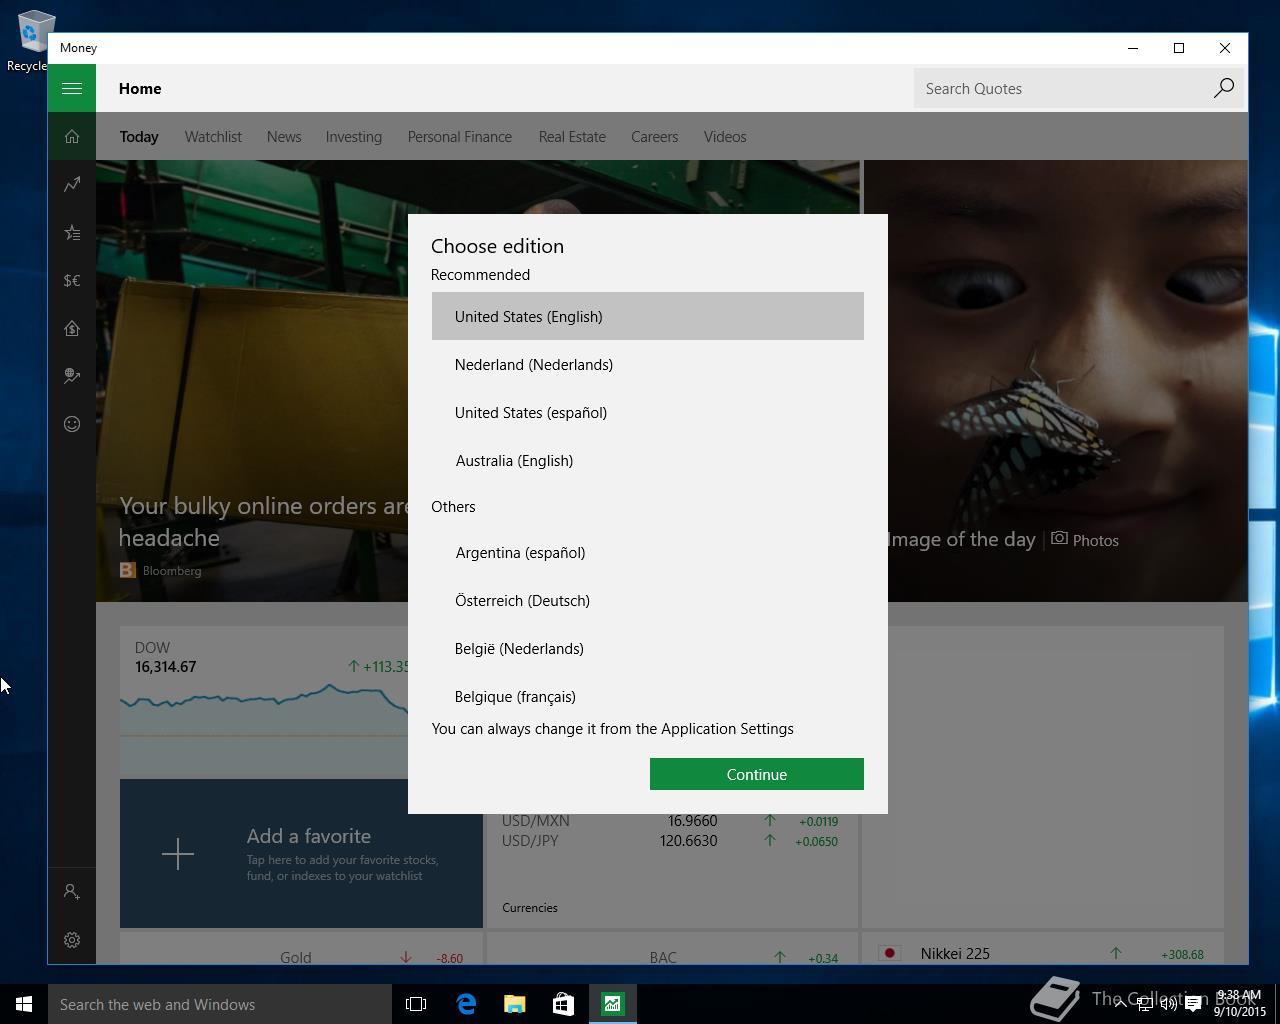Open the hamburger navigation menu

tap(72, 88)
